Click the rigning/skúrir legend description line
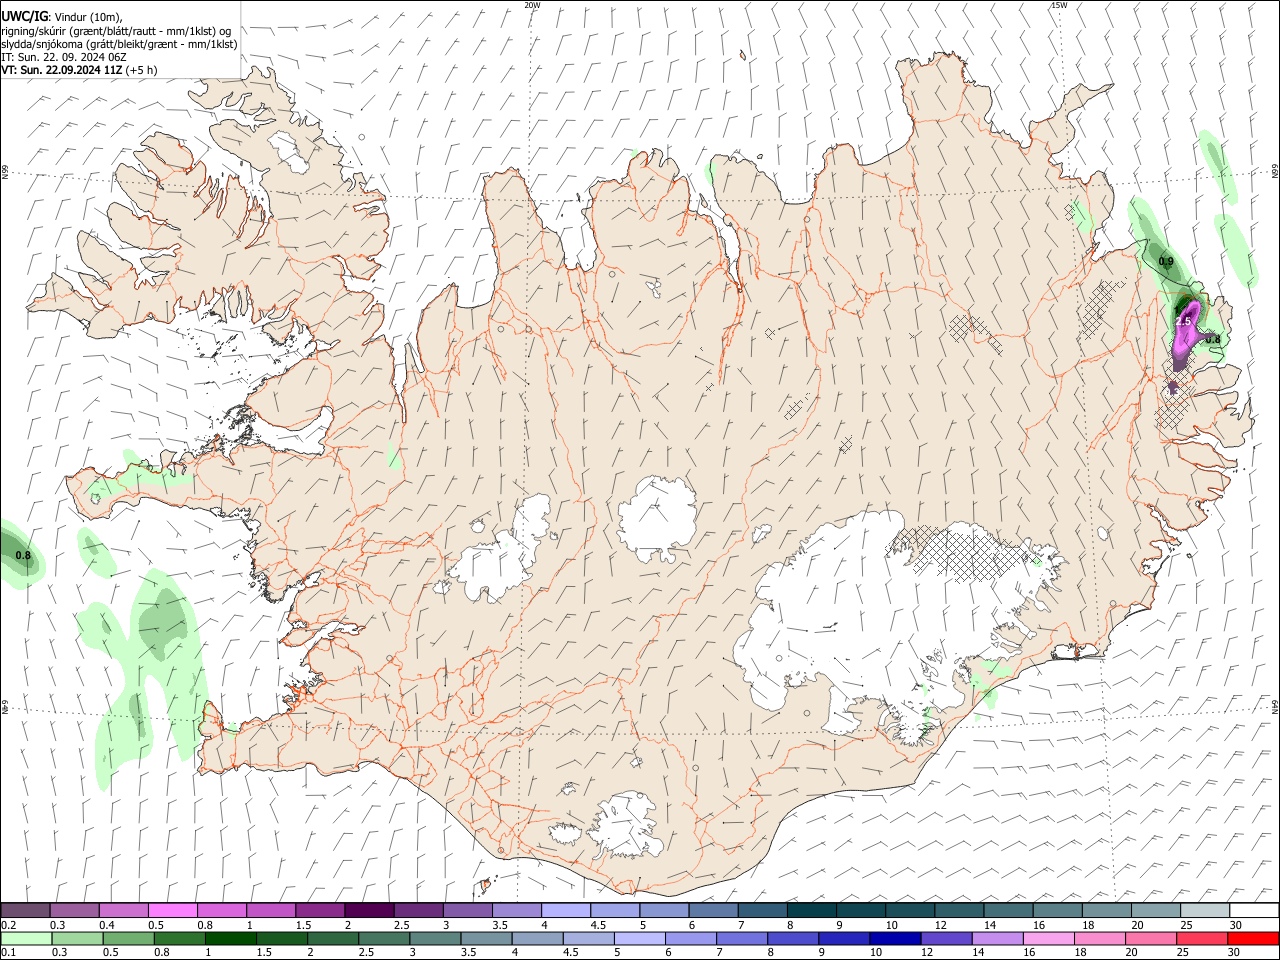Viewport: 1280px width, 960px height. 116,30
